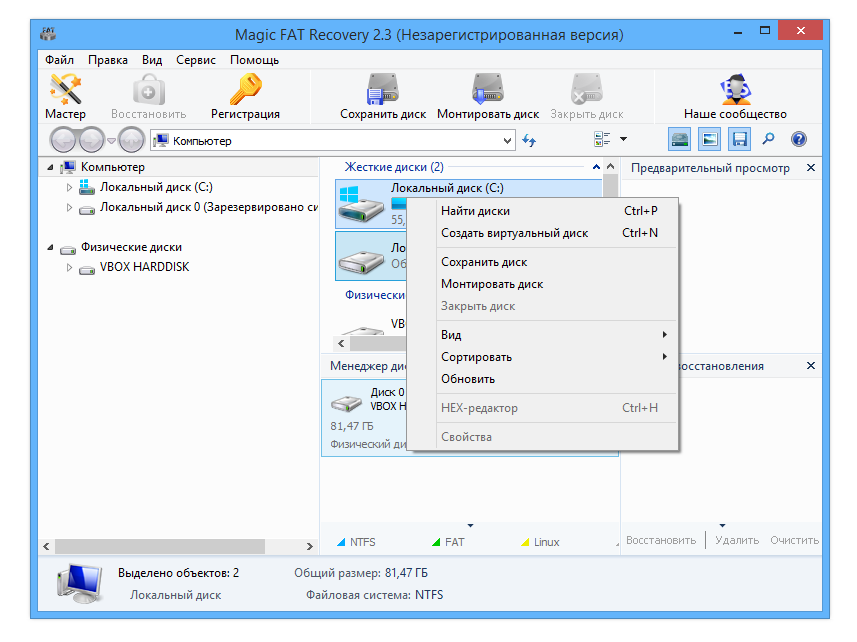Click the Очистить button
The width and height of the screenshot is (857, 642).
tap(794, 540)
